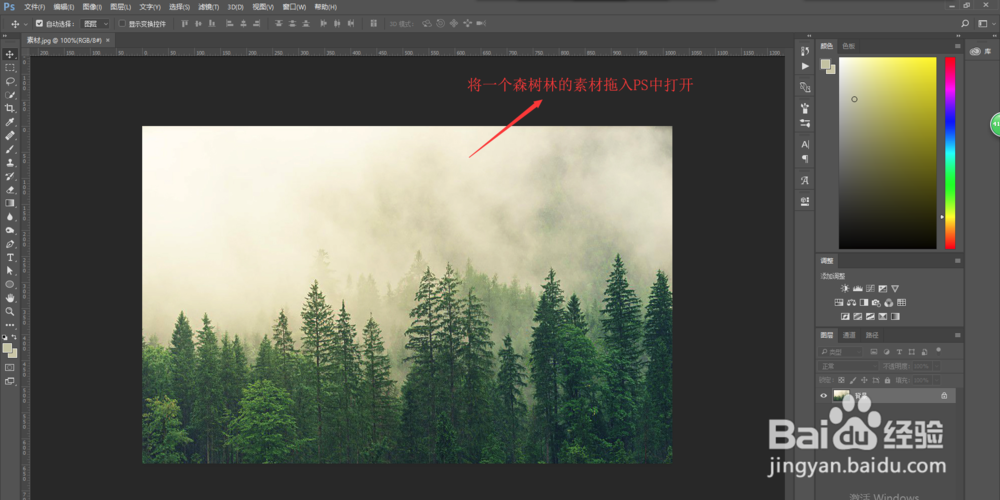Open the opacity value dropdown arrow
1000x500 pixels.
(935, 366)
